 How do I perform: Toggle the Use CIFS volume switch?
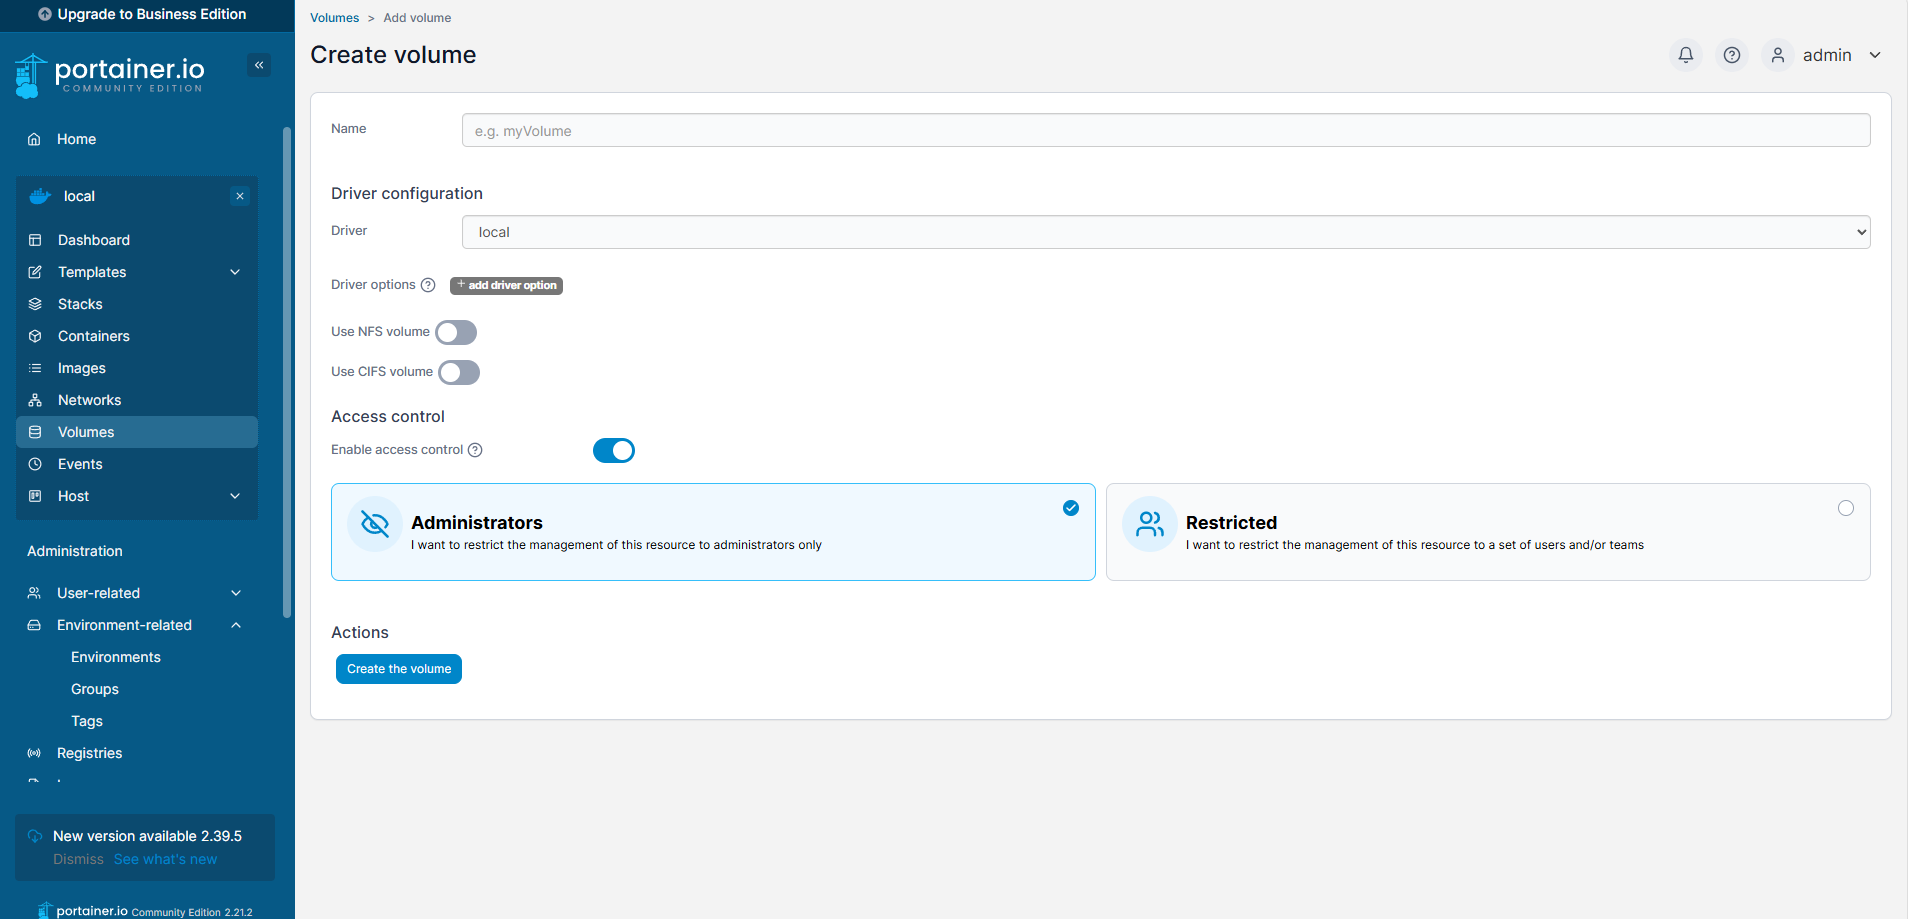(459, 372)
